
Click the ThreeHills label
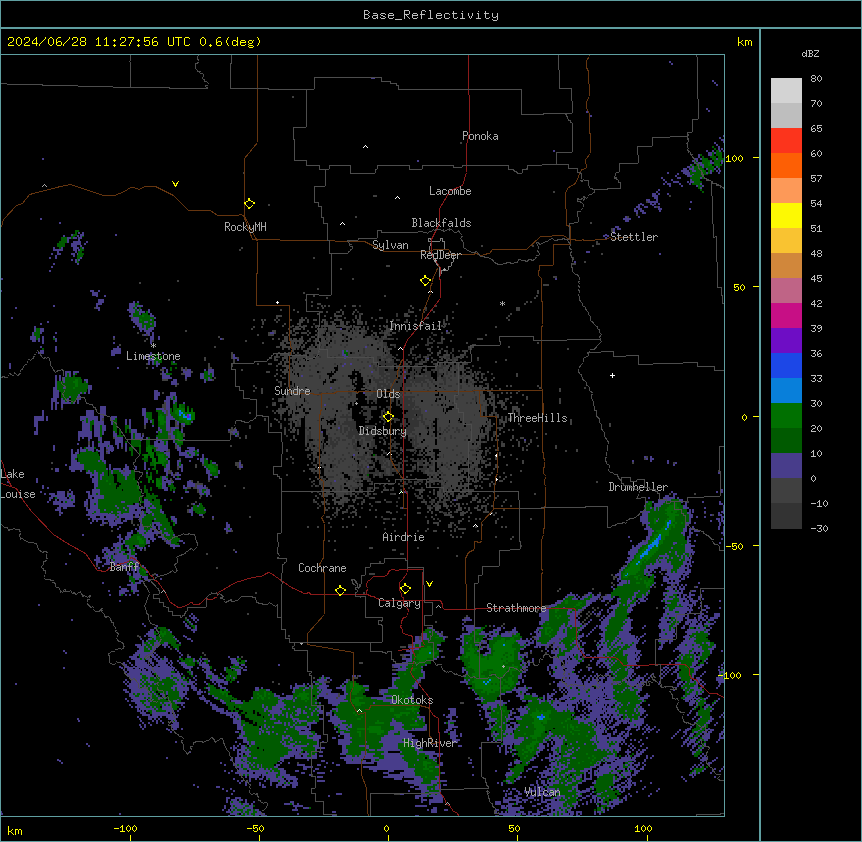pos(537,418)
